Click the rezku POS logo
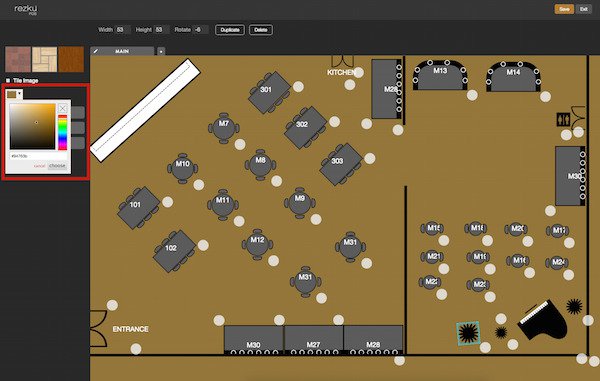This screenshot has width=600, height=381. point(26,9)
